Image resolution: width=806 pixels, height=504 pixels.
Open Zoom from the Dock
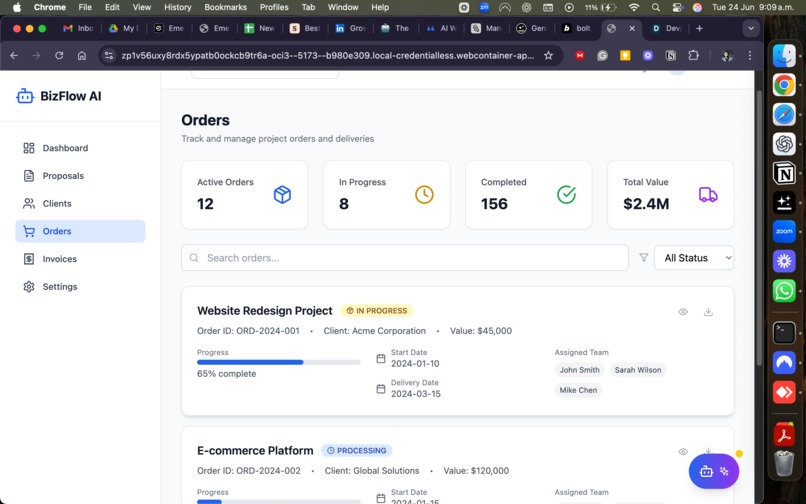click(x=784, y=231)
